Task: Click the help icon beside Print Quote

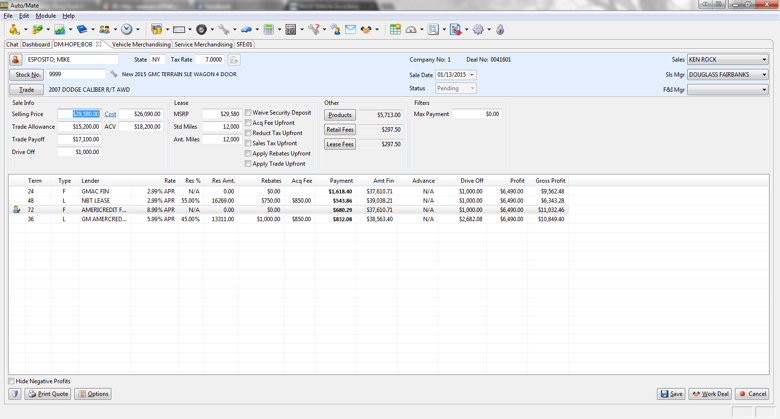Action: point(15,394)
